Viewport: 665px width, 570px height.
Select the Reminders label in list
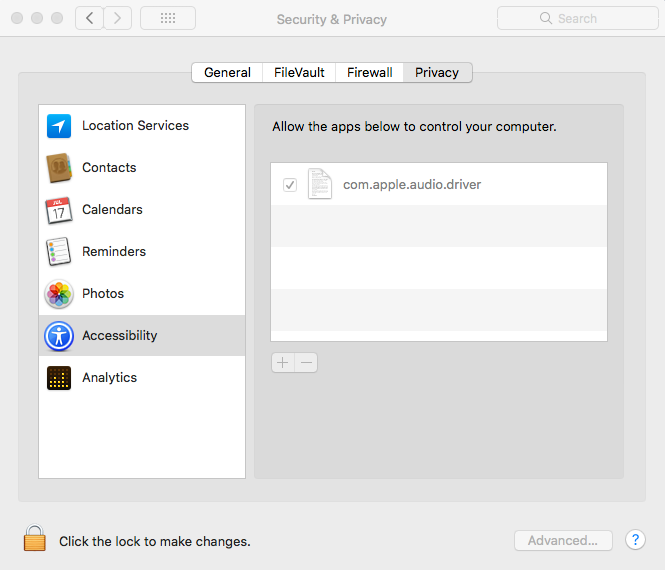pyautogui.click(x=114, y=251)
